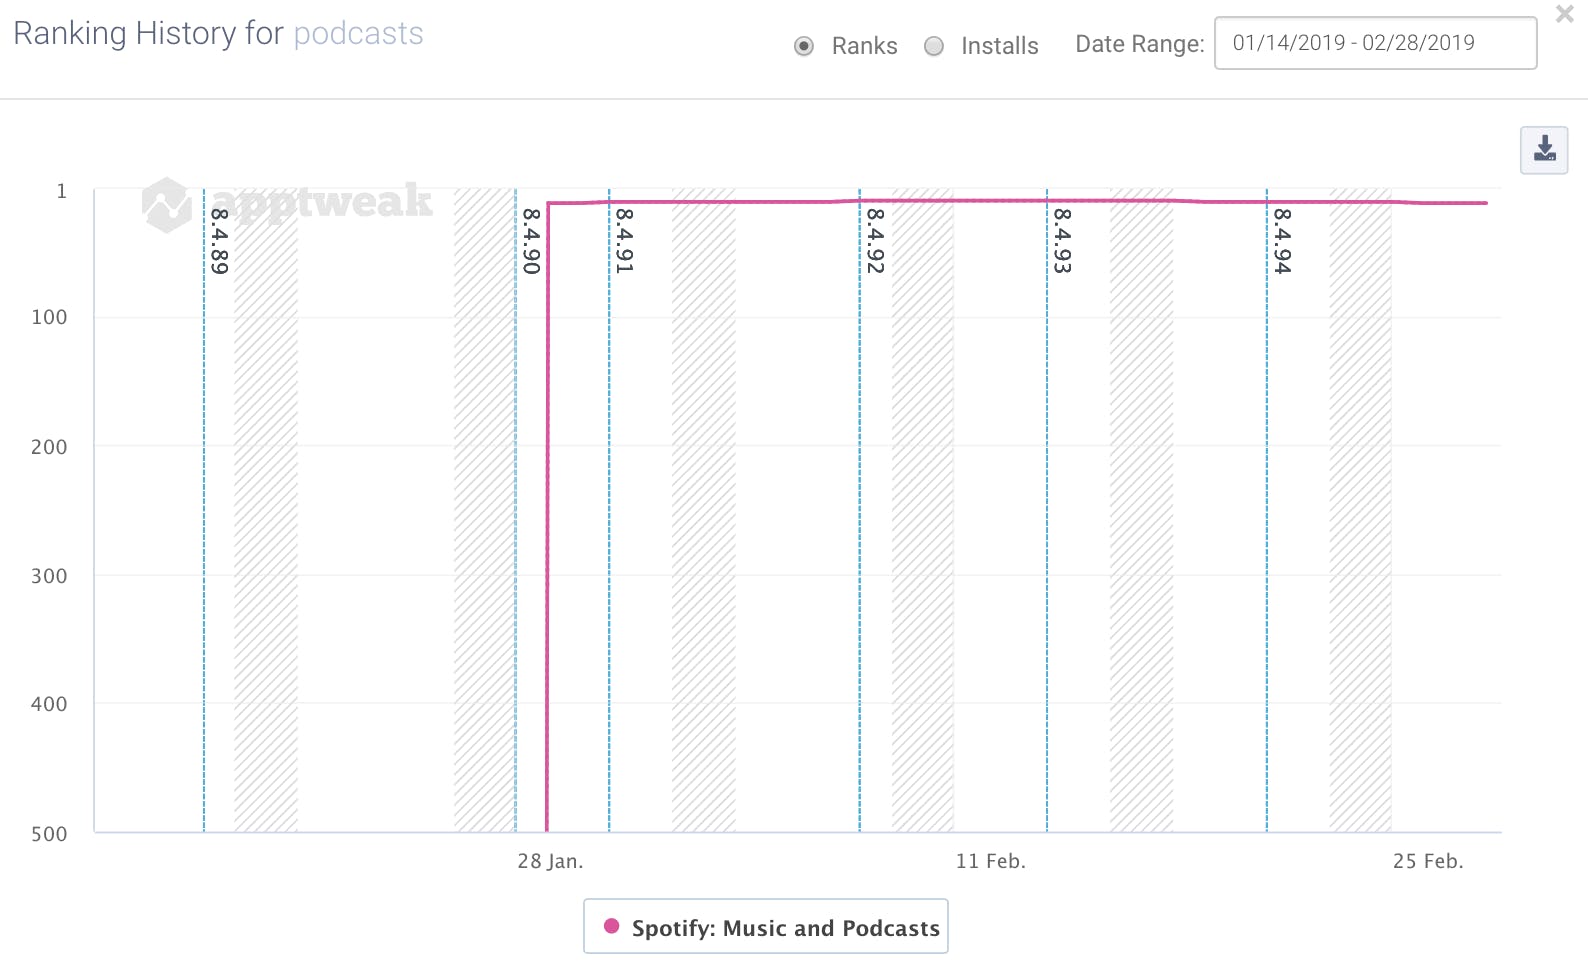Click the pink Spotify legend color dot
Image resolution: width=1588 pixels, height=968 pixels.
pos(612,926)
